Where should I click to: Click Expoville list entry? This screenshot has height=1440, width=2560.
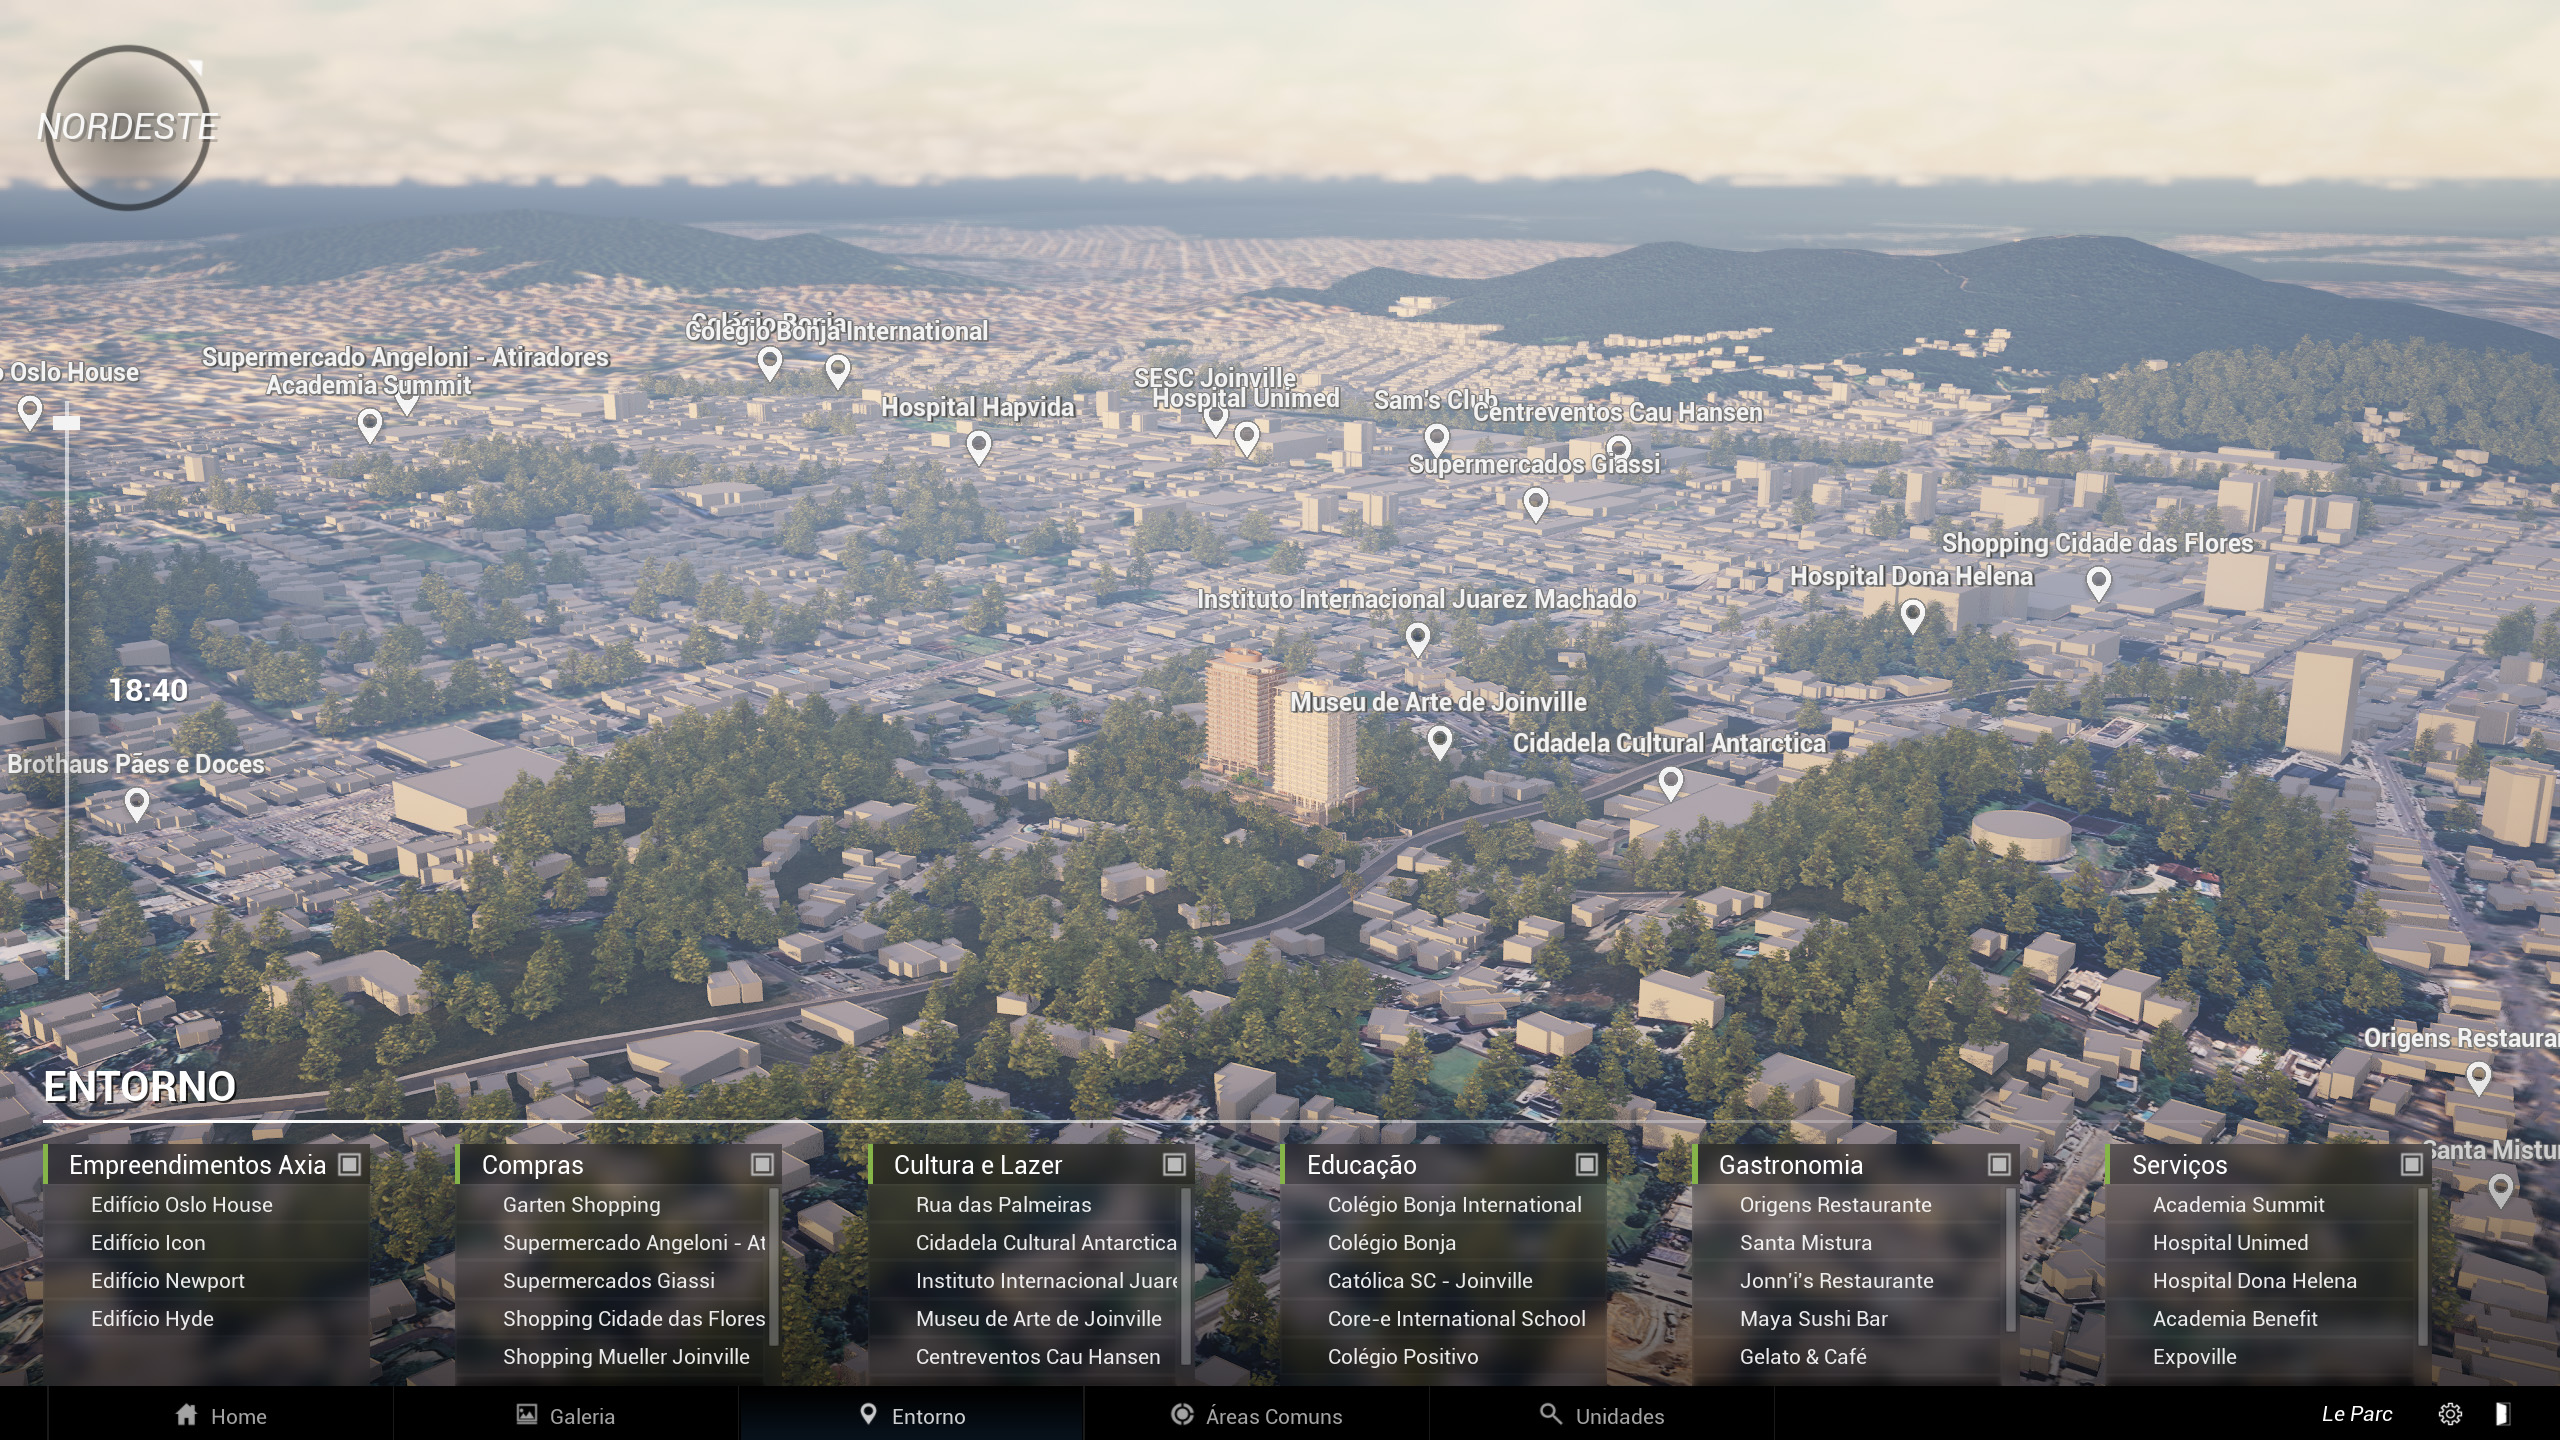[x=2262, y=1356]
